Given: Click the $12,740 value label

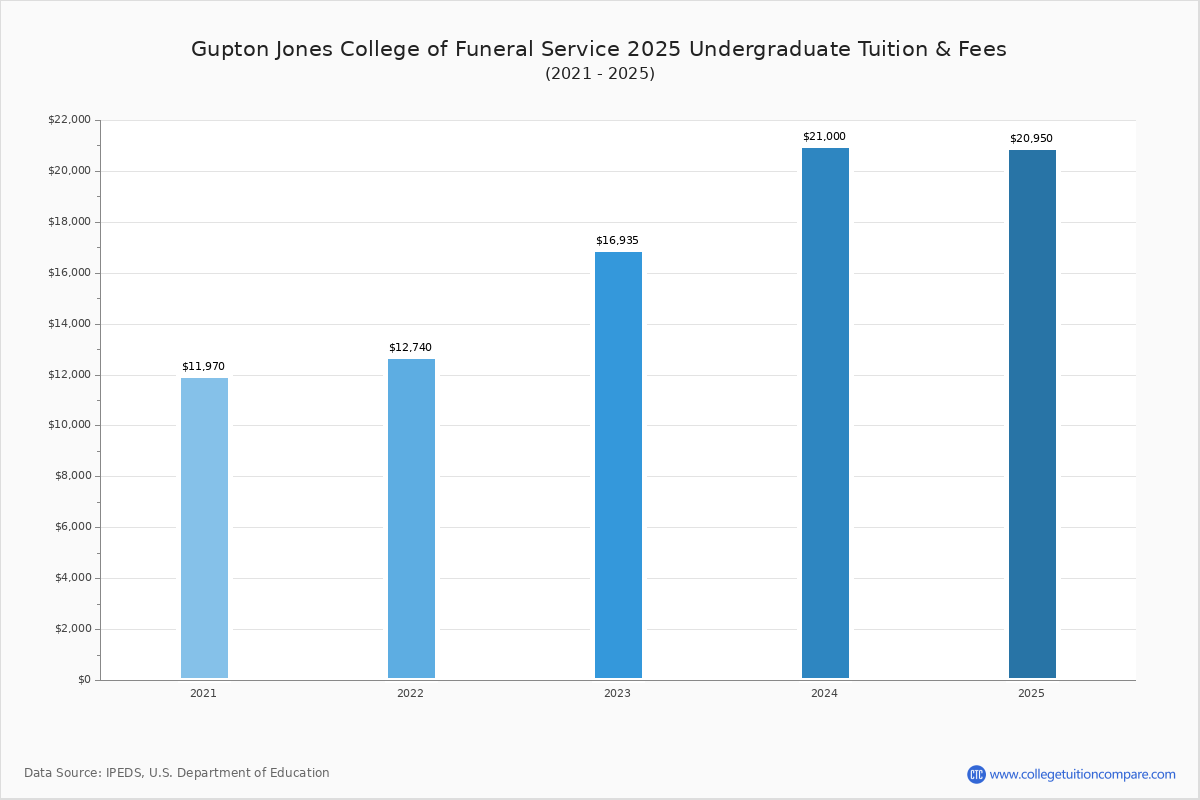Looking at the screenshot, I should pos(410,347).
